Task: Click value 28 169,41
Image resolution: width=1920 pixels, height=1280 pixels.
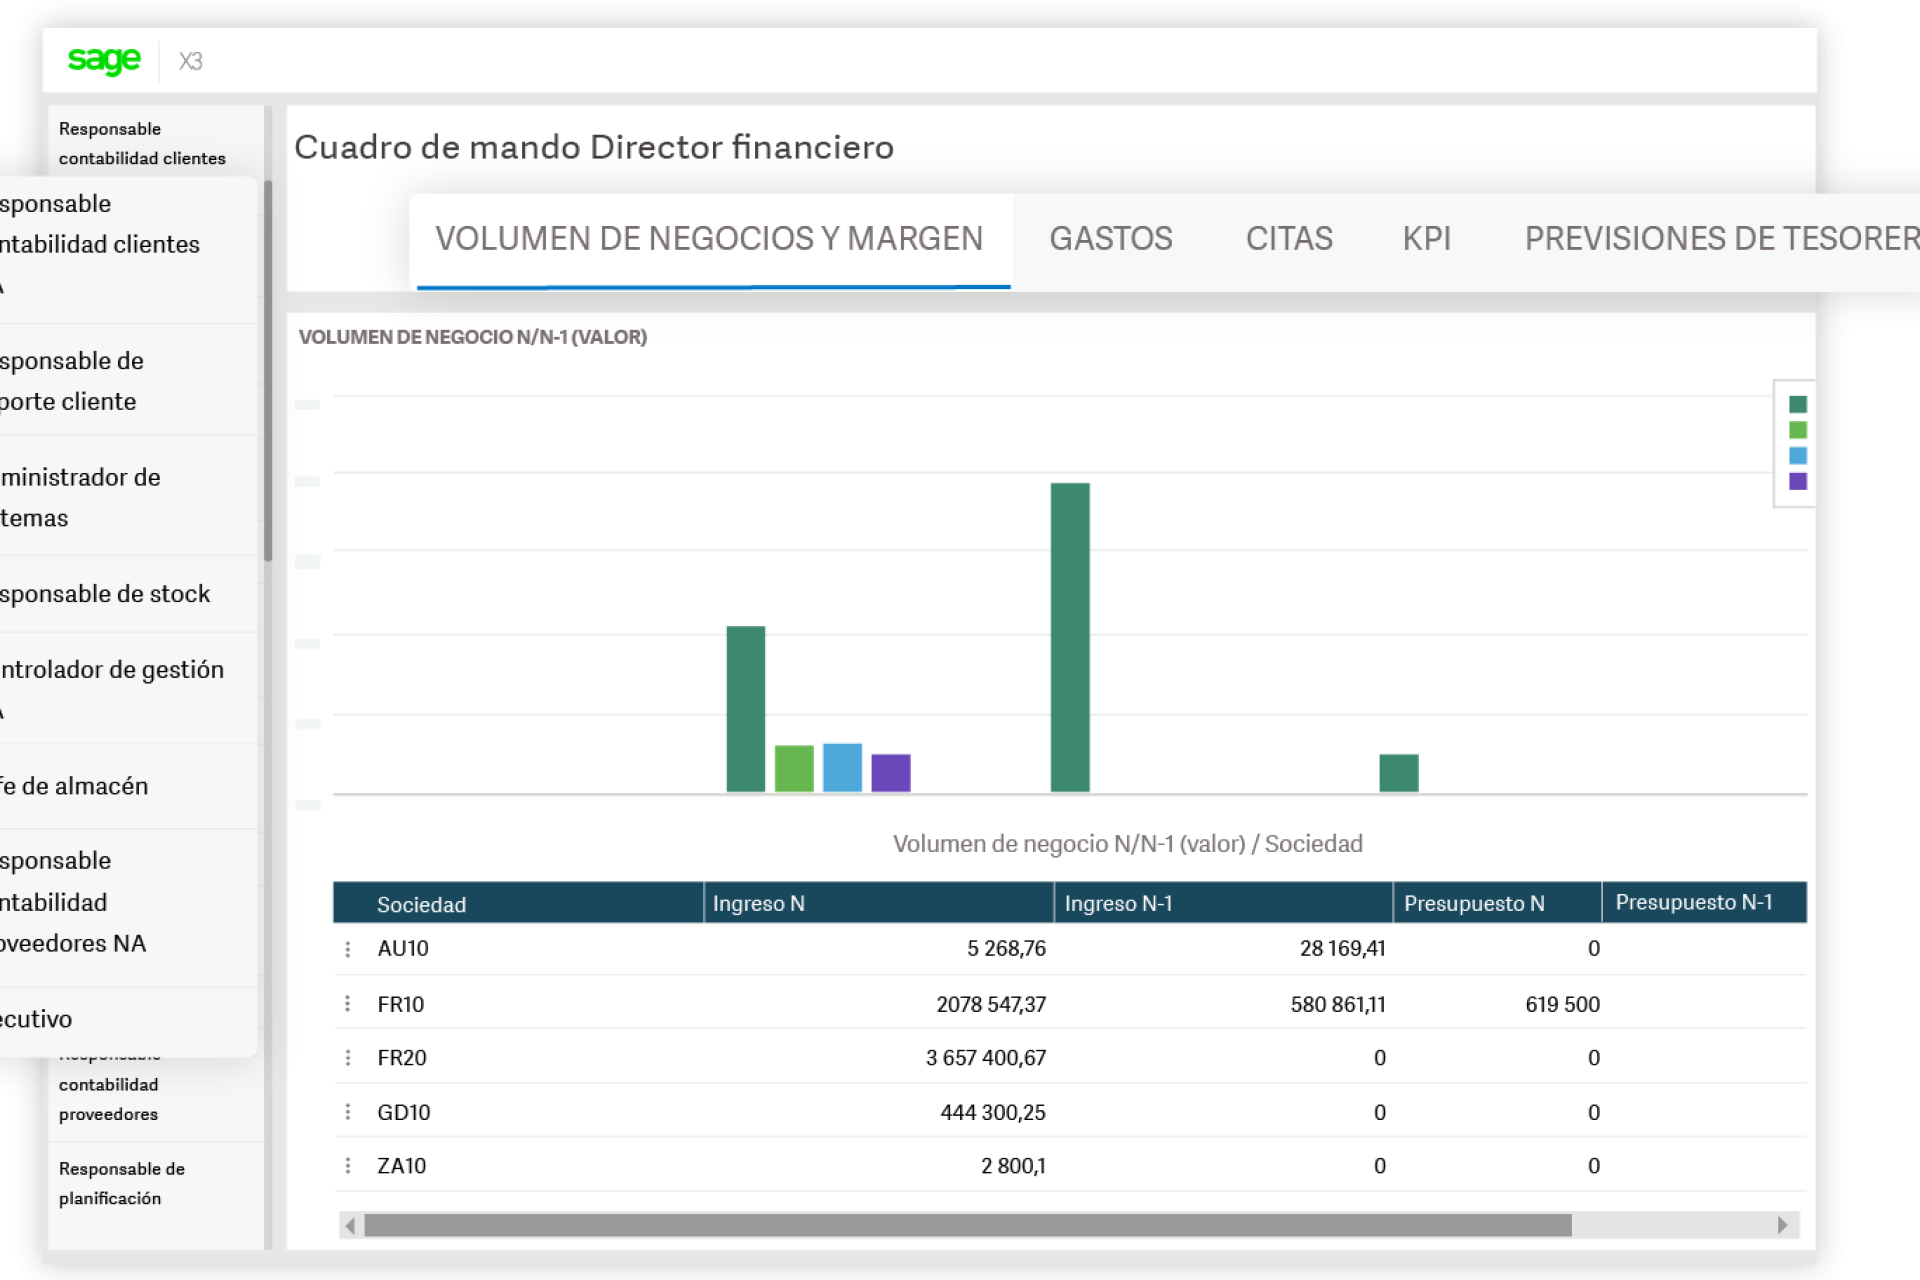Action: 1343,949
